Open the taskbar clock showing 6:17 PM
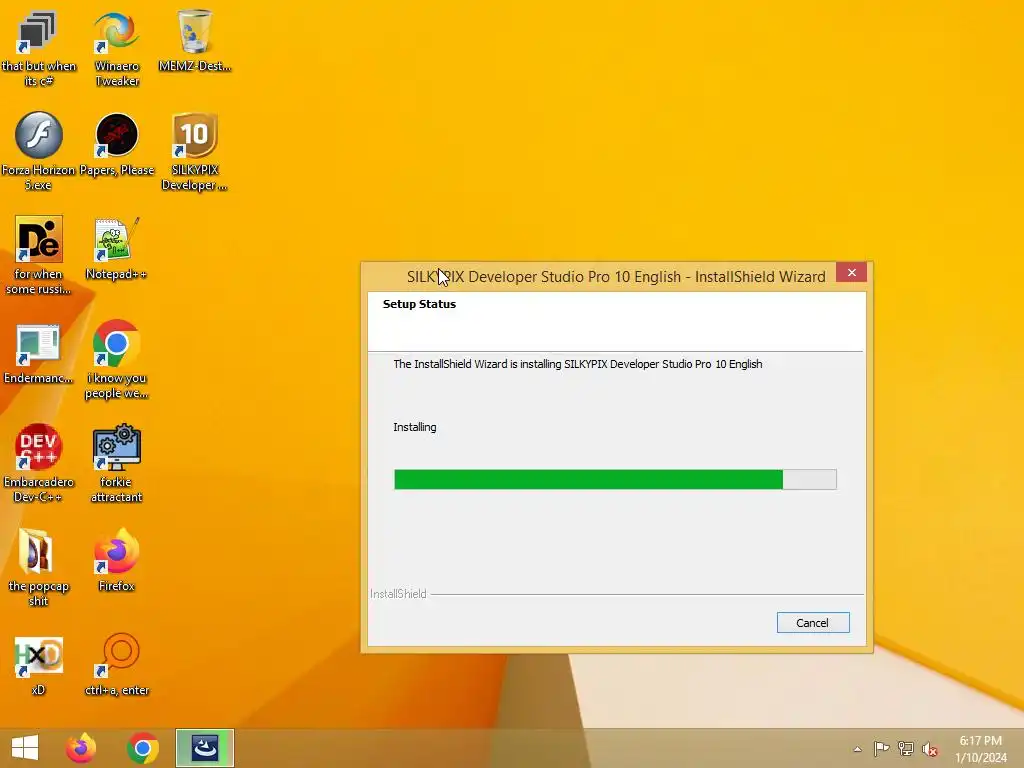Image resolution: width=1024 pixels, height=768 pixels. click(981, 749)
